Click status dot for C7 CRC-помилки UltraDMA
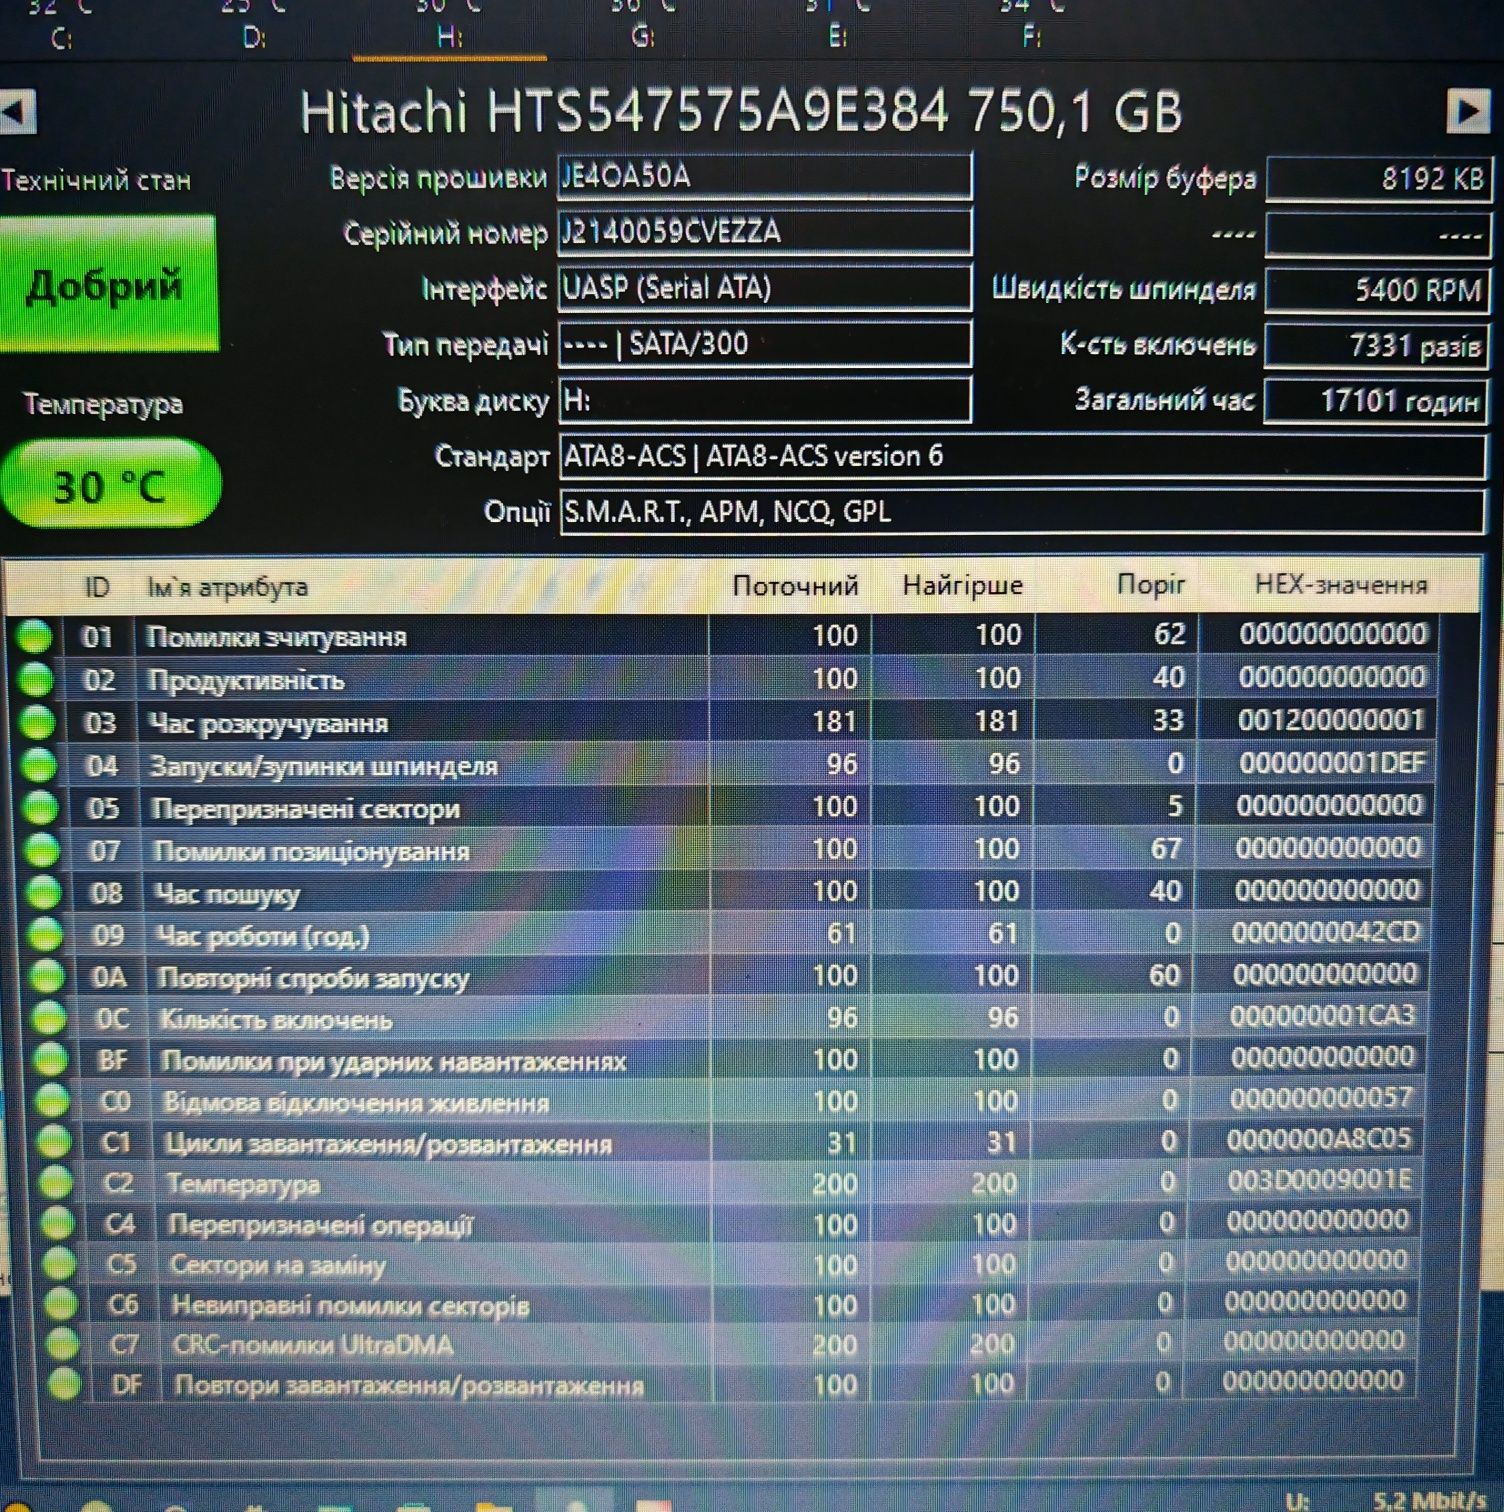 click(63, 1344)
